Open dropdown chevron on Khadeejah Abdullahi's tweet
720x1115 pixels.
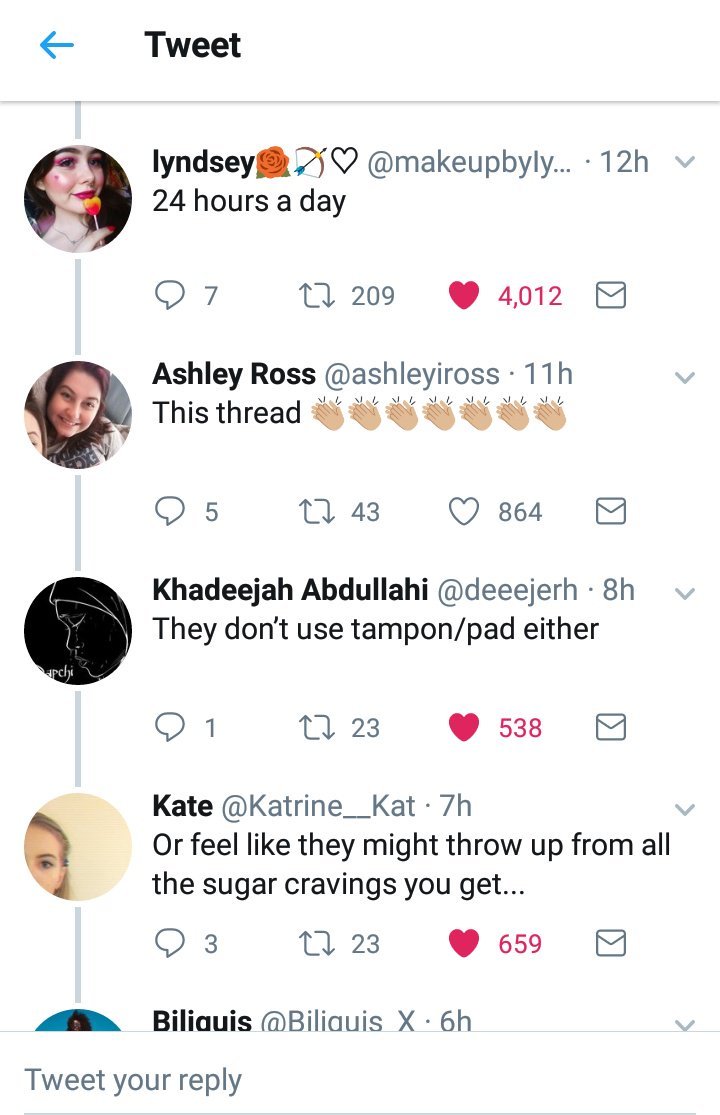coord(685,594)
